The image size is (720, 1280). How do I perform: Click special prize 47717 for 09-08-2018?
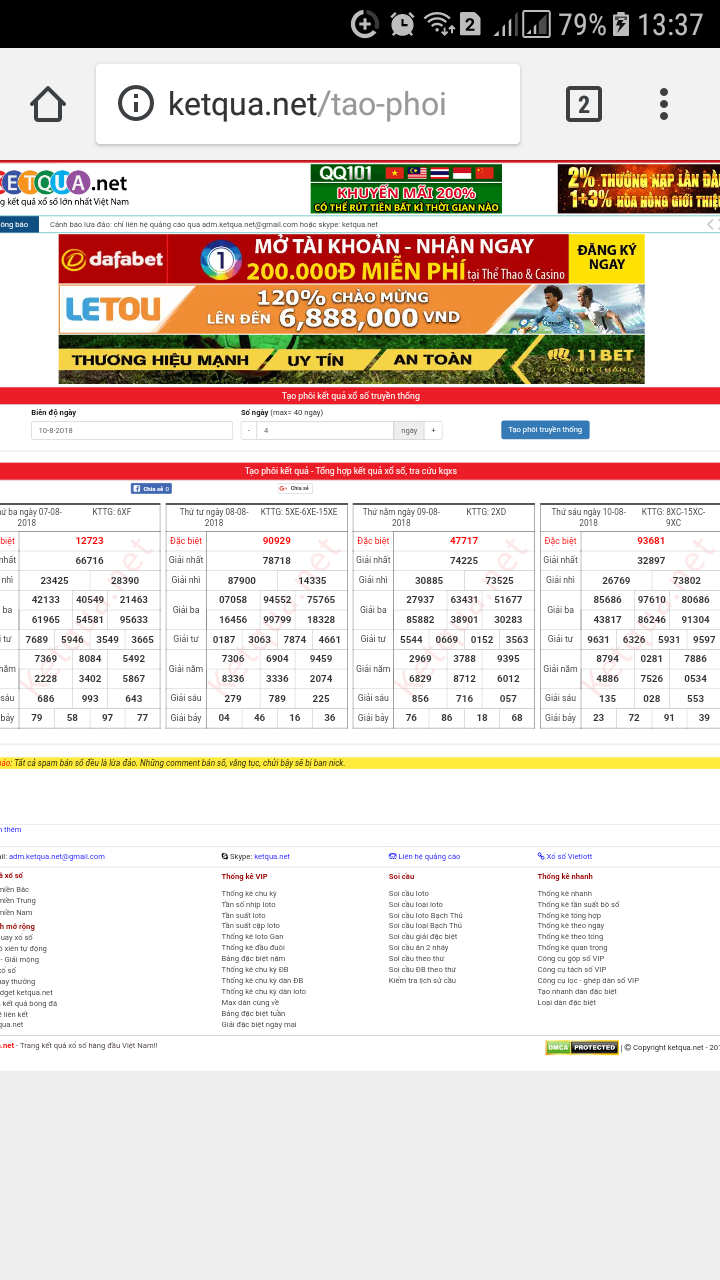pyautogui.click(x=464, y=541)
